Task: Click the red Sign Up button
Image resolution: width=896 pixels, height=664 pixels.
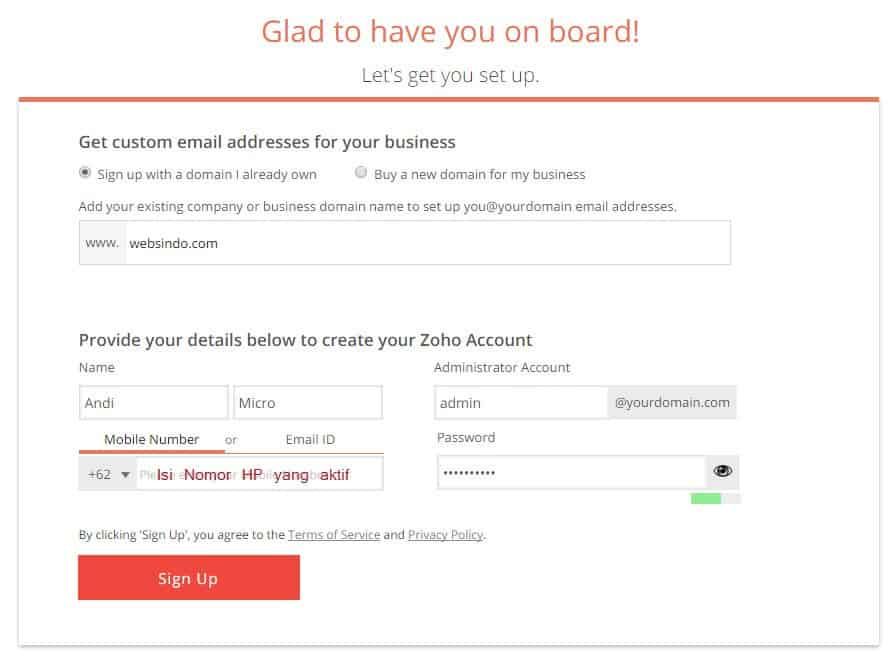Action: (188, 578)
